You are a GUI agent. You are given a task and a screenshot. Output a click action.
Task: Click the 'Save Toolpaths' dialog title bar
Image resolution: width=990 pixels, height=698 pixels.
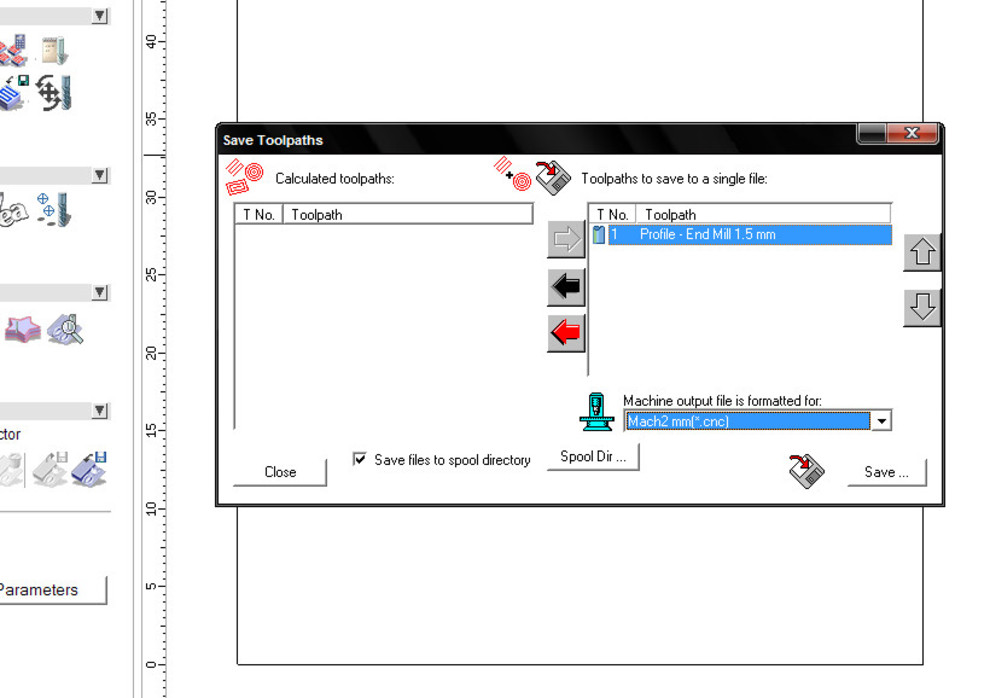point(537,139)
